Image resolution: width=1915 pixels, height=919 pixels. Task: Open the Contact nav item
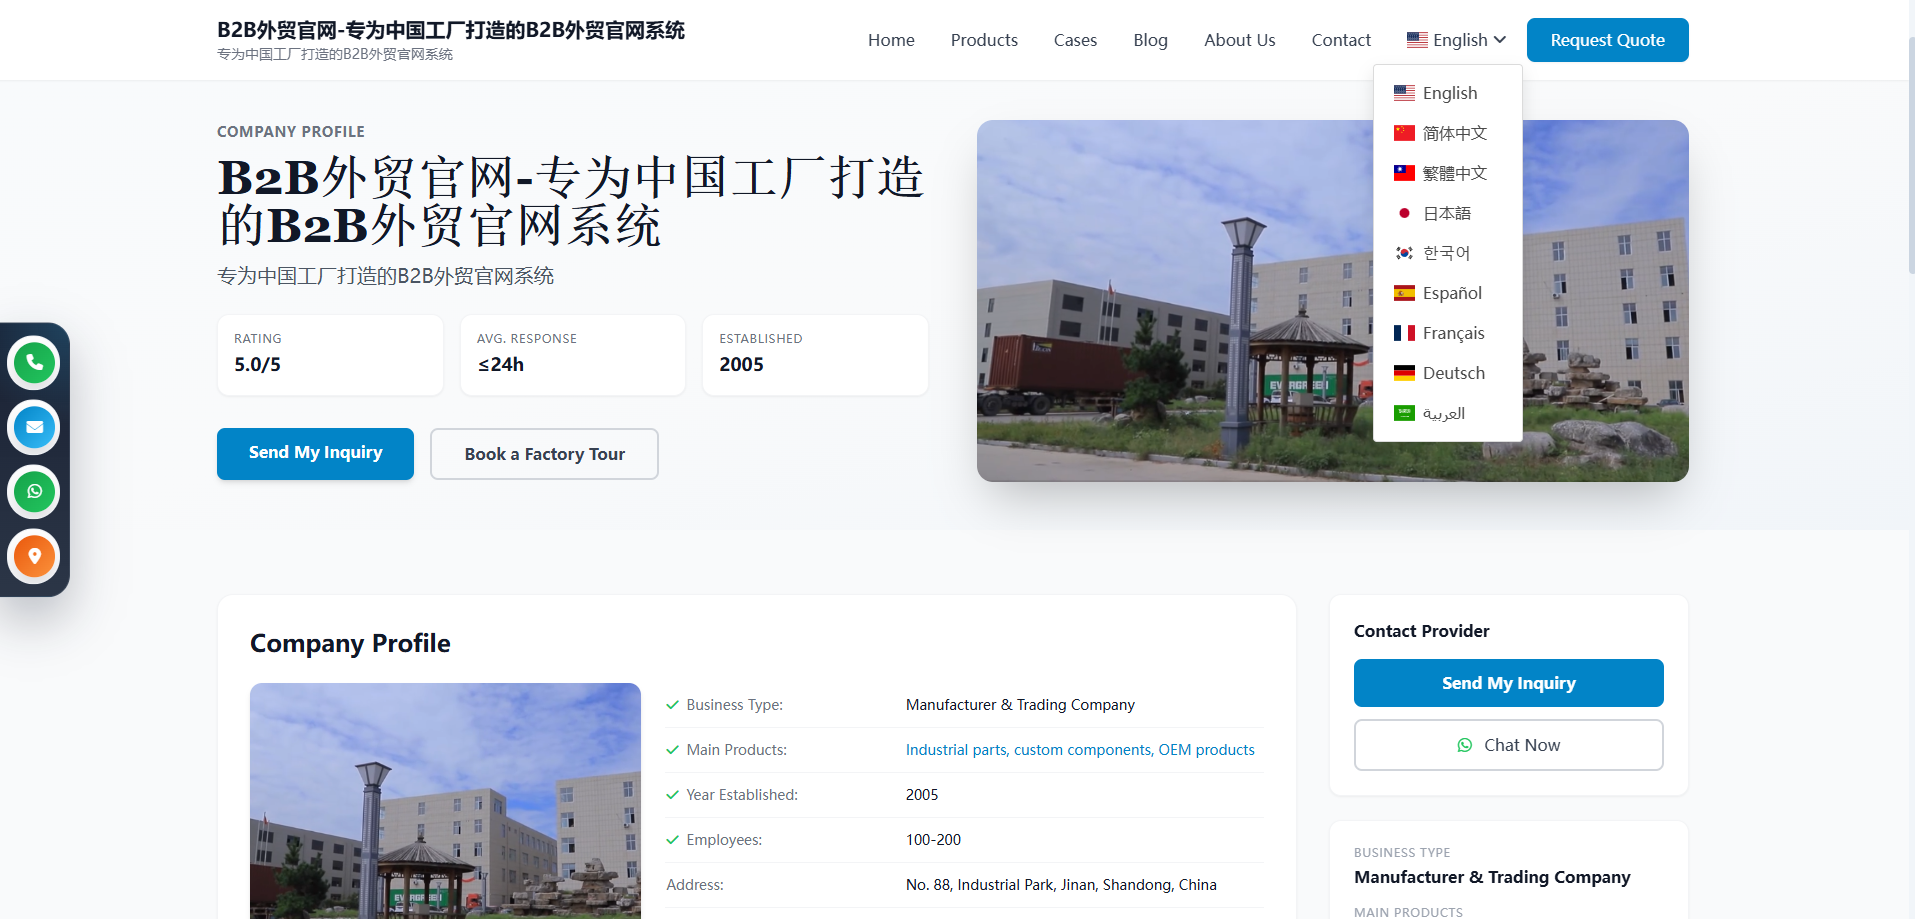pos(1341,40)
